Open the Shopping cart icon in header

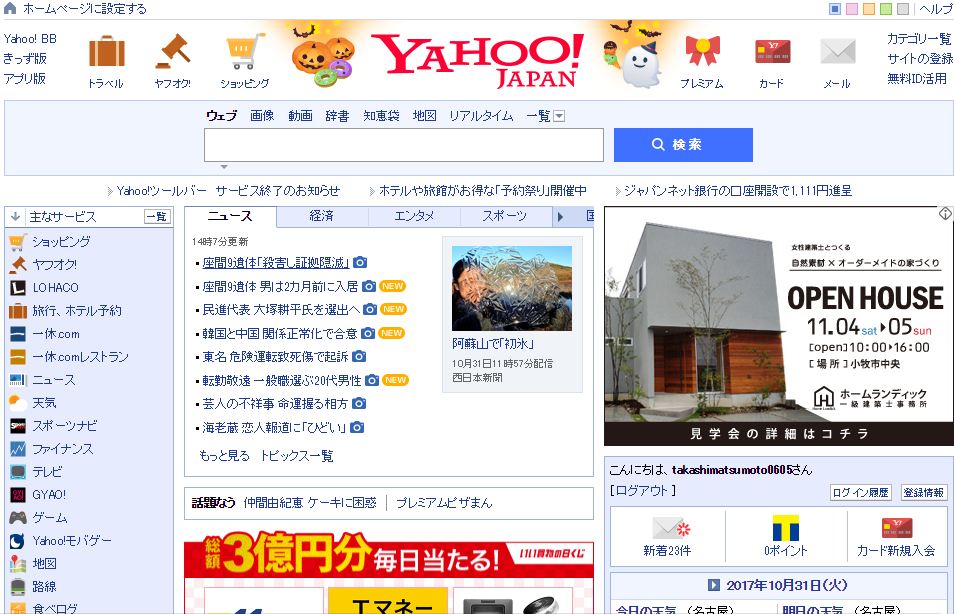pyautogui.click(x=245, y=51)
